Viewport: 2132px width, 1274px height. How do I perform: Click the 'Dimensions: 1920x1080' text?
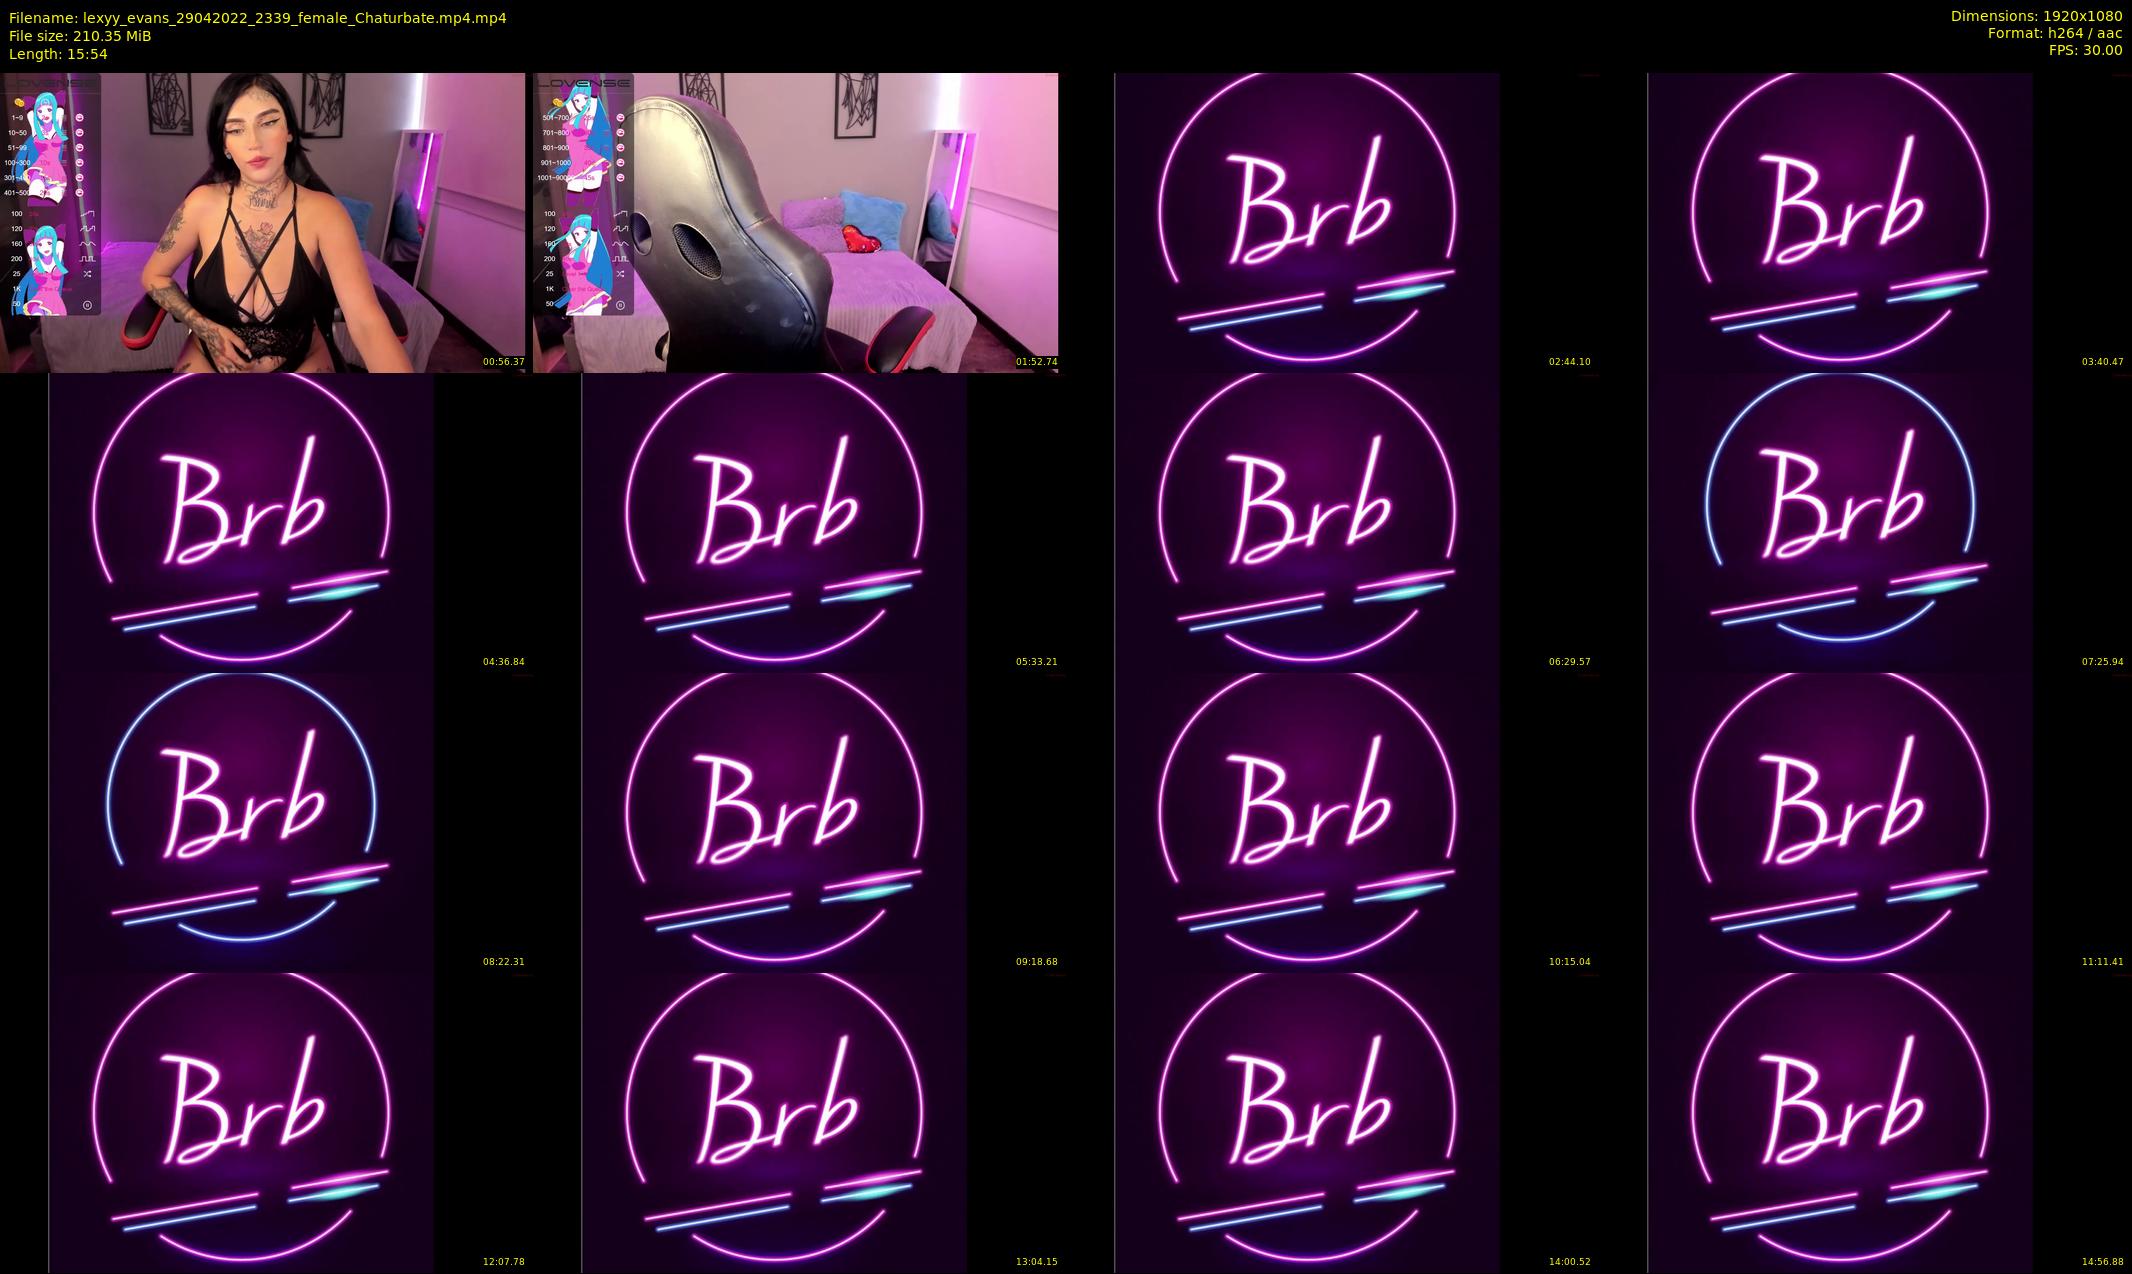click(2036, 16)
